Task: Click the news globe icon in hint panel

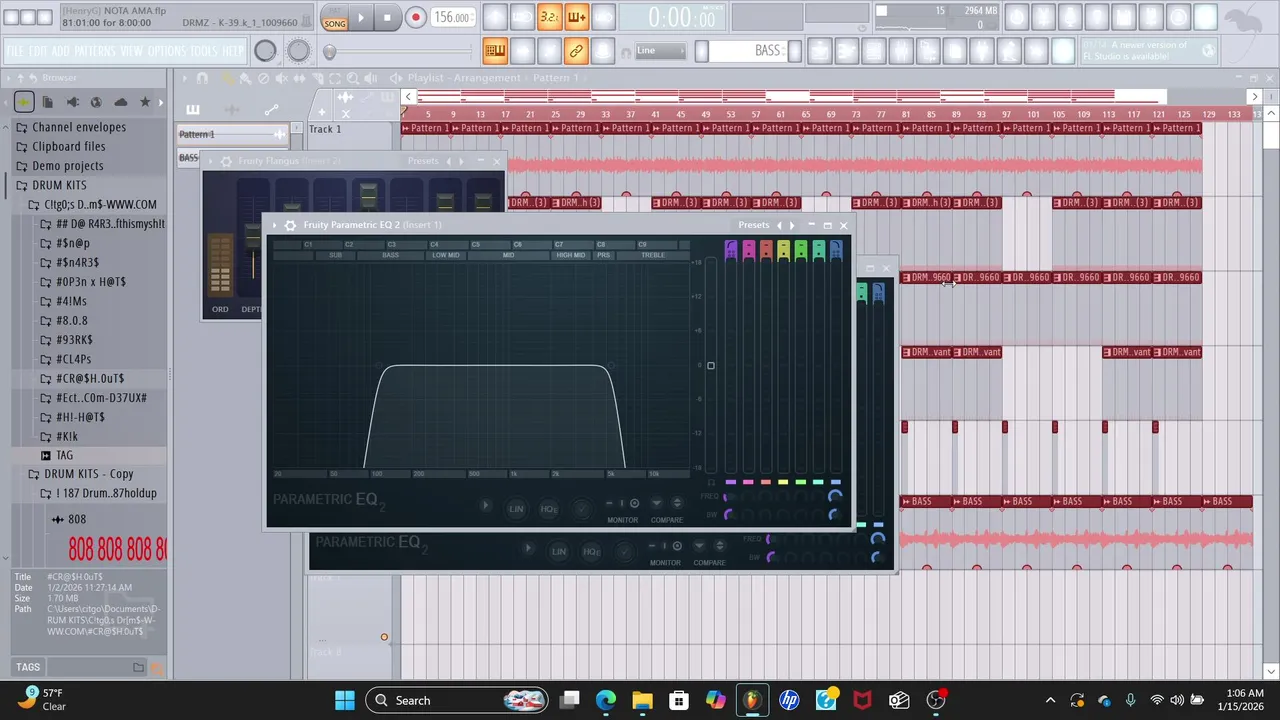Action: [1208, 50]
